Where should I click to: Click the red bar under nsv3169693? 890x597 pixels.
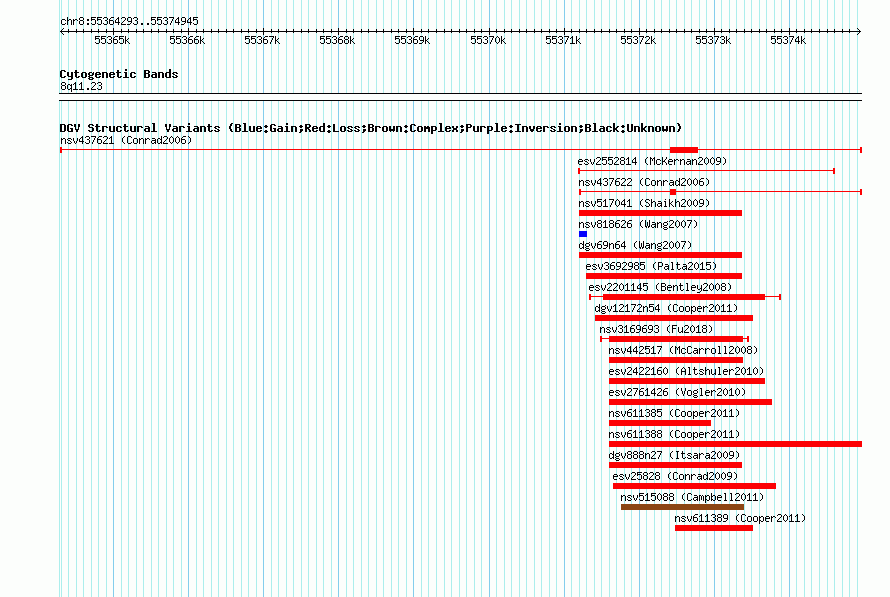point(676,339)
